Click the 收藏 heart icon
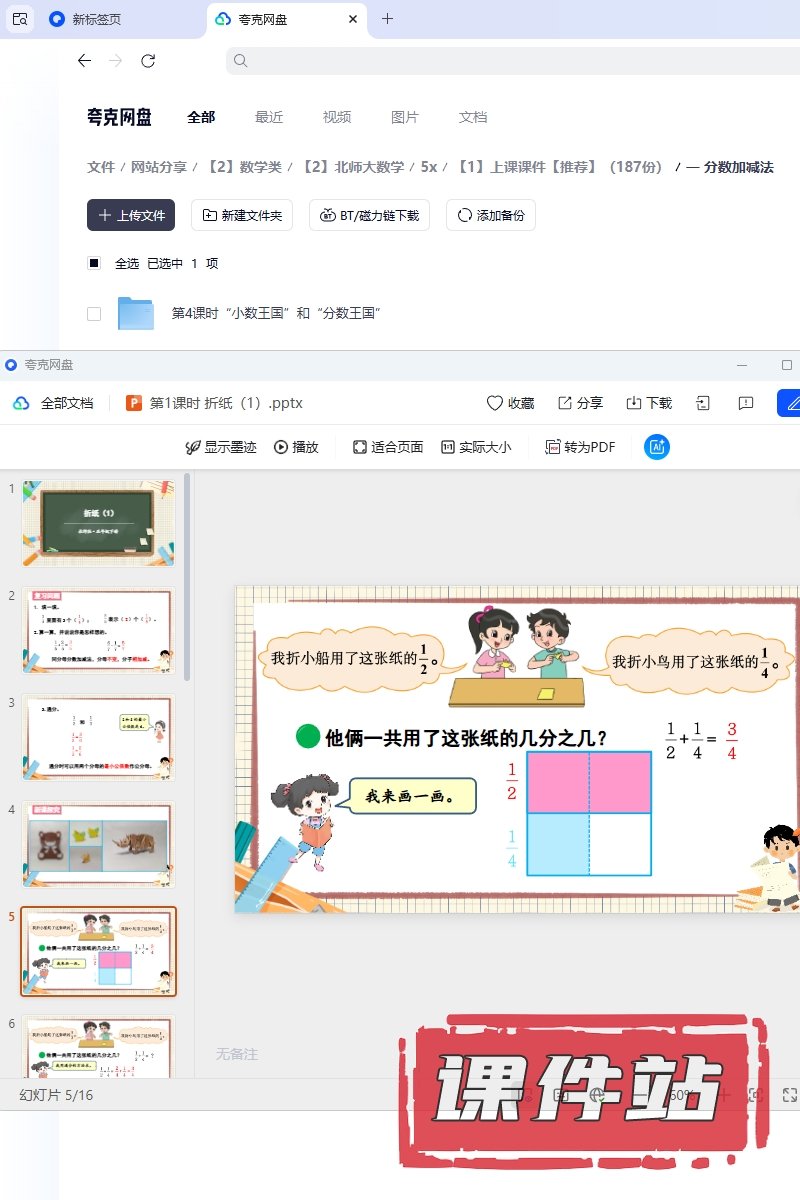 [495, 403]
